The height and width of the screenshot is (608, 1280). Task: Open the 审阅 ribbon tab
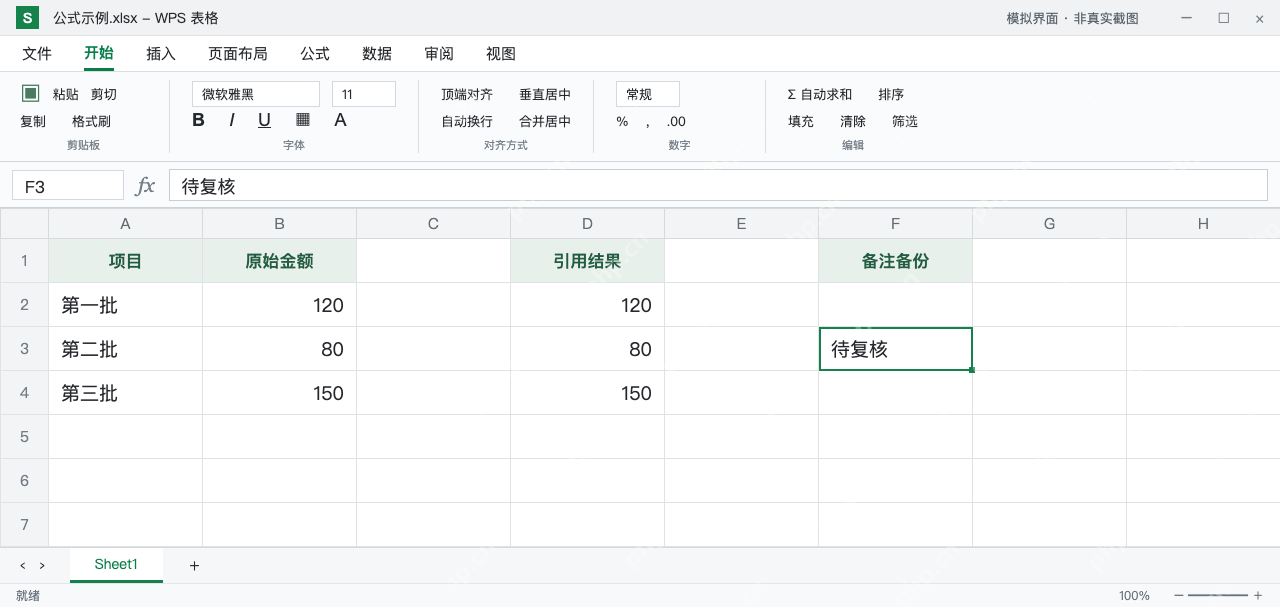click(439, 54)
